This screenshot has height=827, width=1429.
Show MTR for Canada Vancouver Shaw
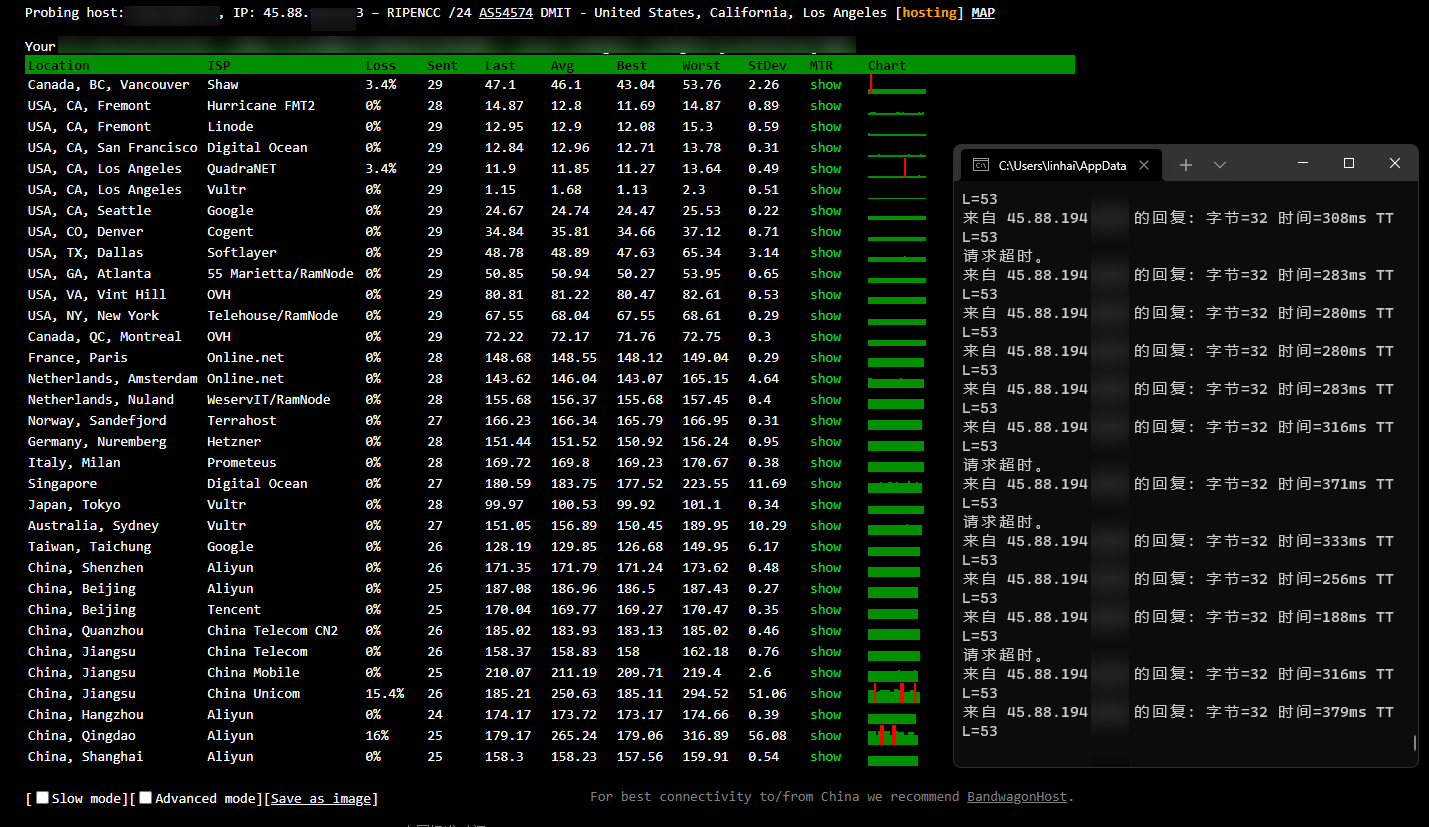826,85
